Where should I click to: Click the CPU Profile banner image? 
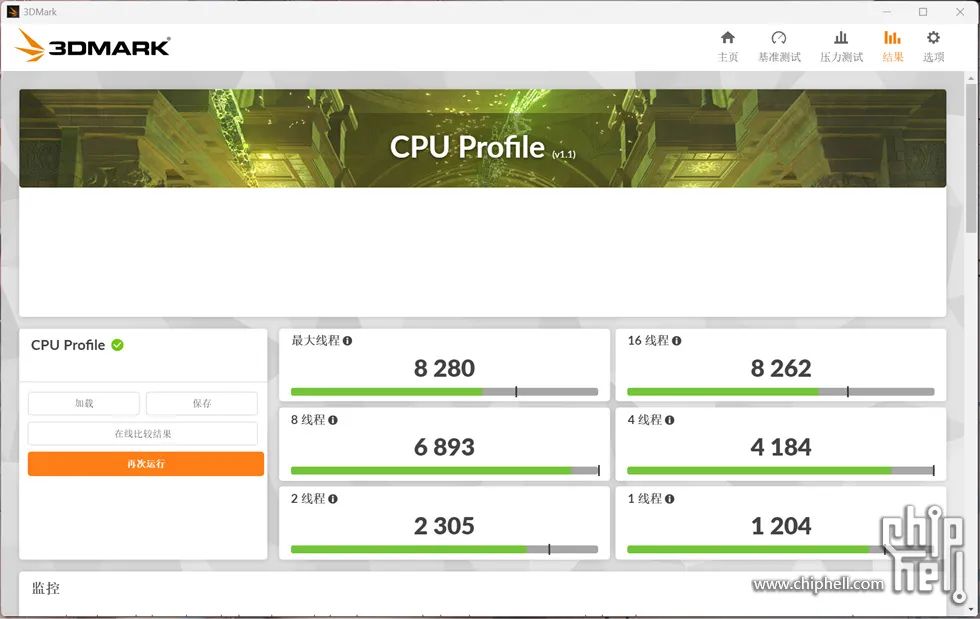point(482,138)
